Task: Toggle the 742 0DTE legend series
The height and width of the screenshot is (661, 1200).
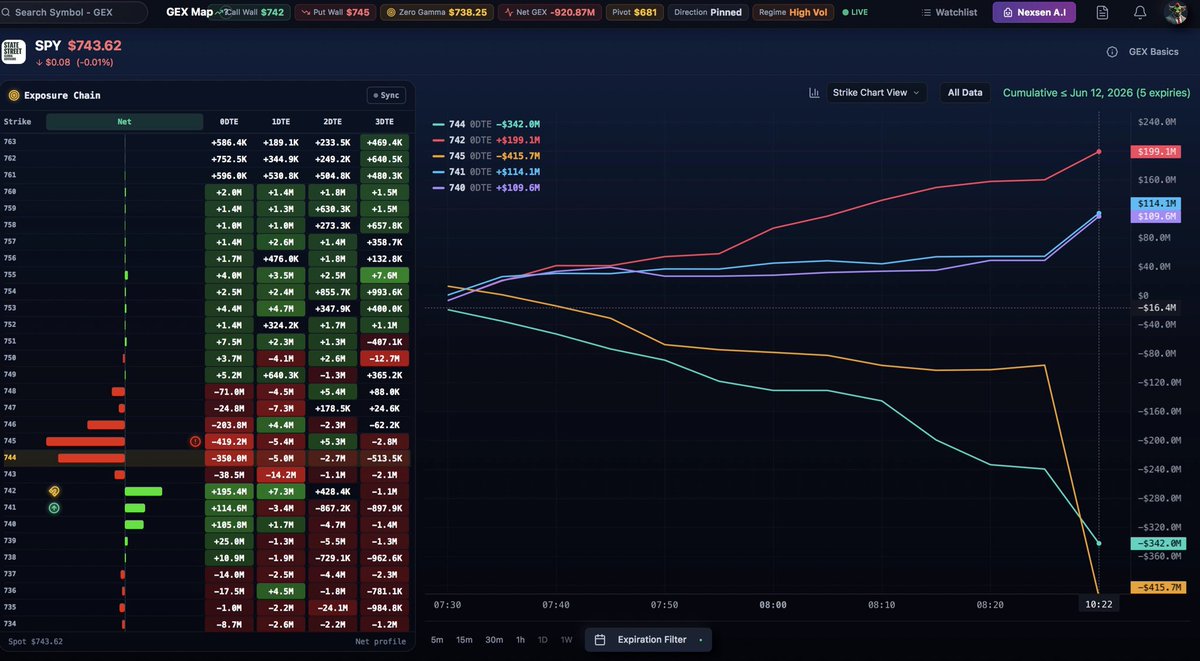Action: pyautogui.click(x=486, y=140)
